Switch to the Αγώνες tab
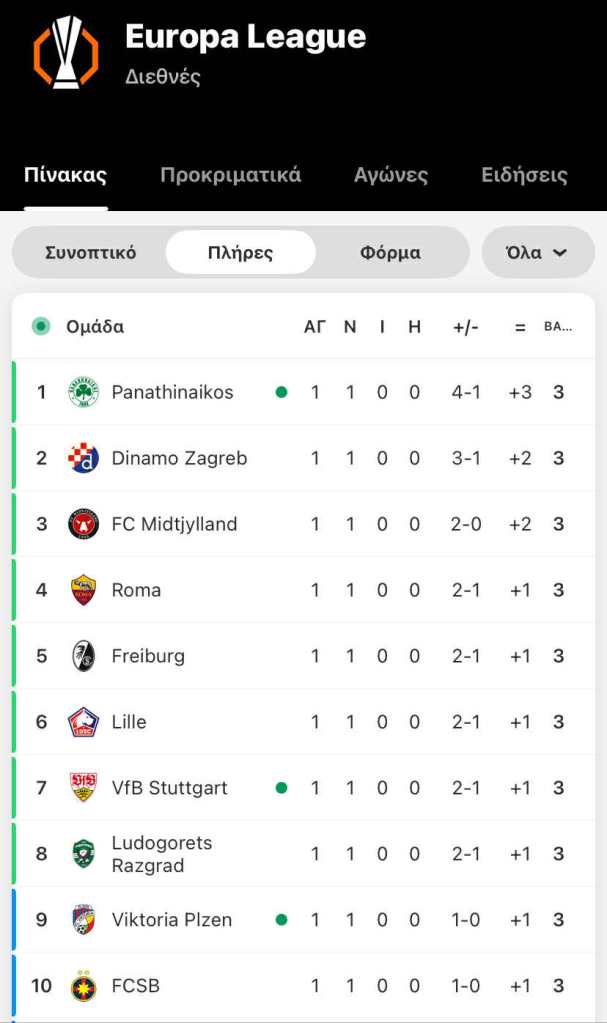This screenshot has width=607, height=1023. tap(391, 176)
